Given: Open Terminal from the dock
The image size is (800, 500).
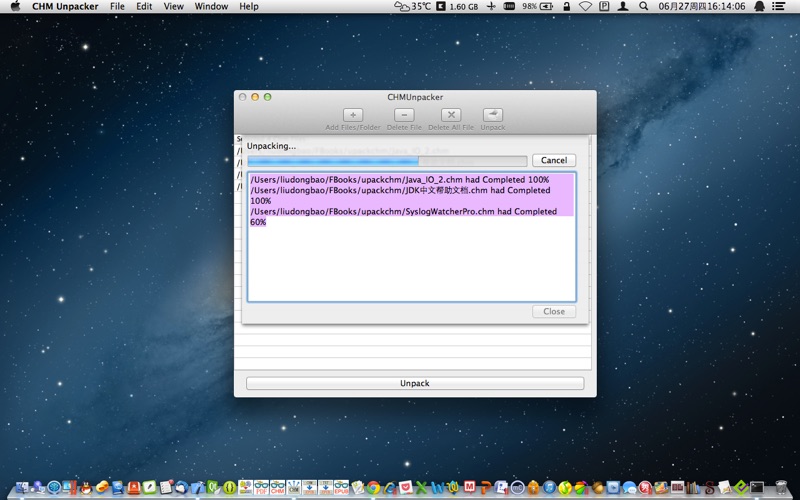Looking at the screenshot, I should 757,488.
